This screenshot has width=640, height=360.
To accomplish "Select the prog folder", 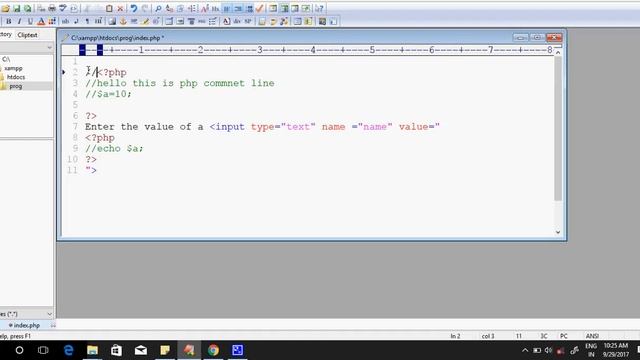I will tap(16, 86).
